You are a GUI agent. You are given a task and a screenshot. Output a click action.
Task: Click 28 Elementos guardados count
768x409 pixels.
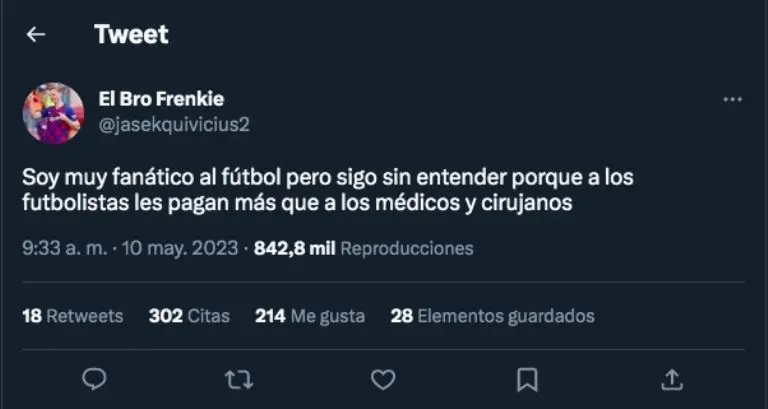(492, 316)
